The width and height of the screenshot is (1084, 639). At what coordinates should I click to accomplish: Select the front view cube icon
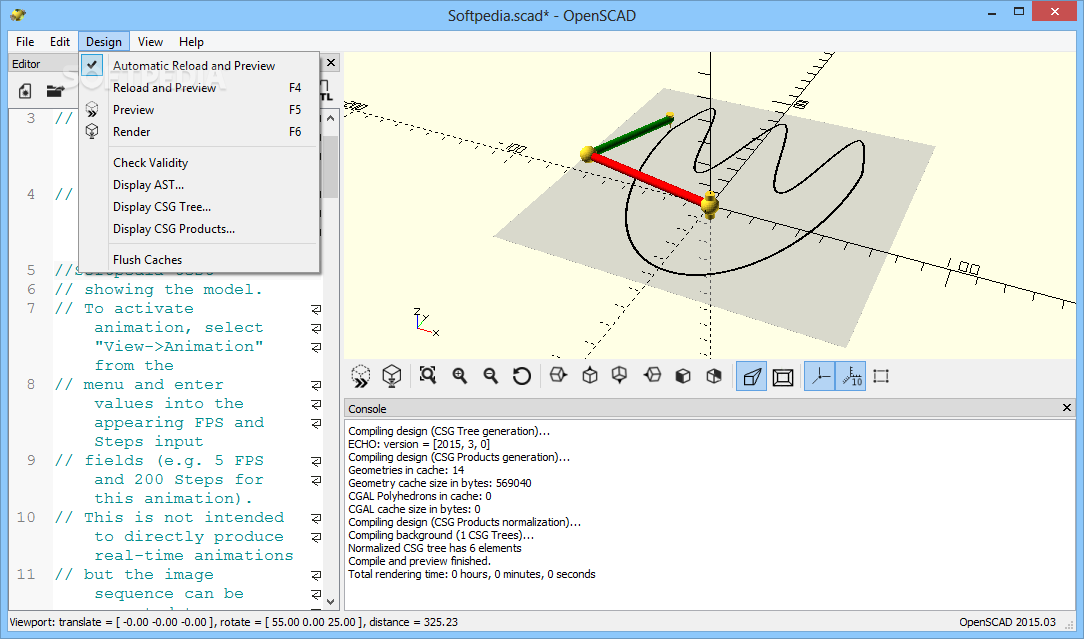tap(683, 376)
